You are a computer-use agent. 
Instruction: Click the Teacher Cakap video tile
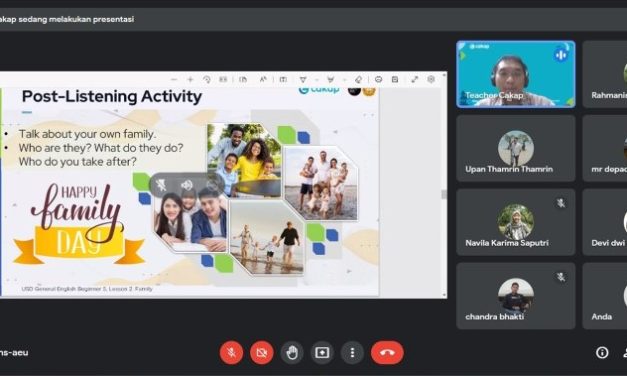click(516, 74)
